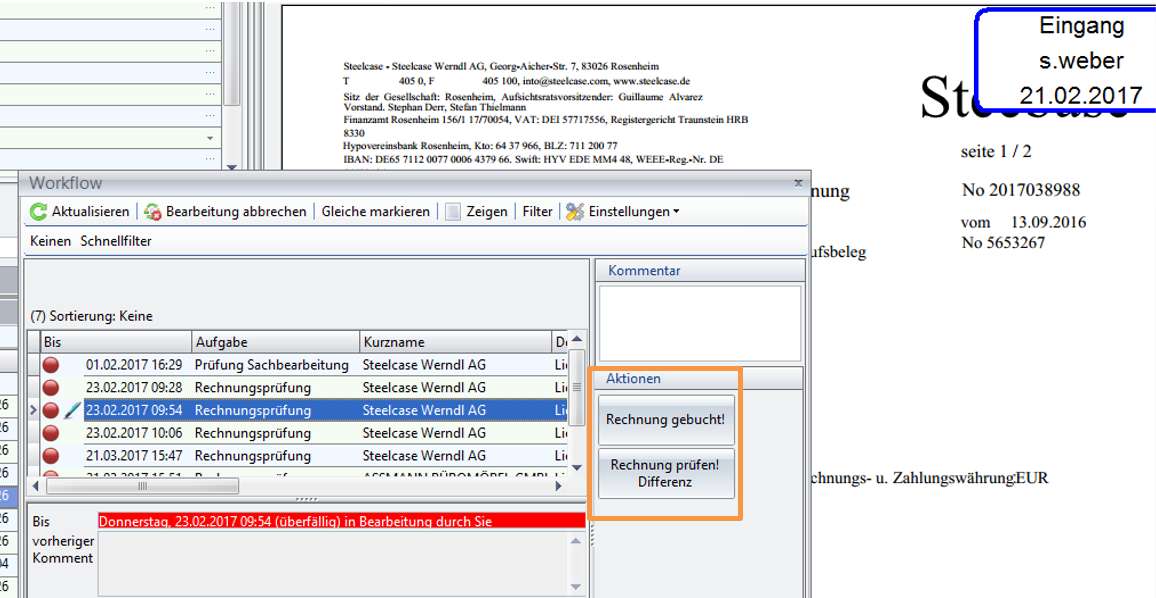The height and width of the screenshot is (598, 1156).
Task: Click the task table's horizontal scrollbar thumb
Action: click(x=142, y=486)
